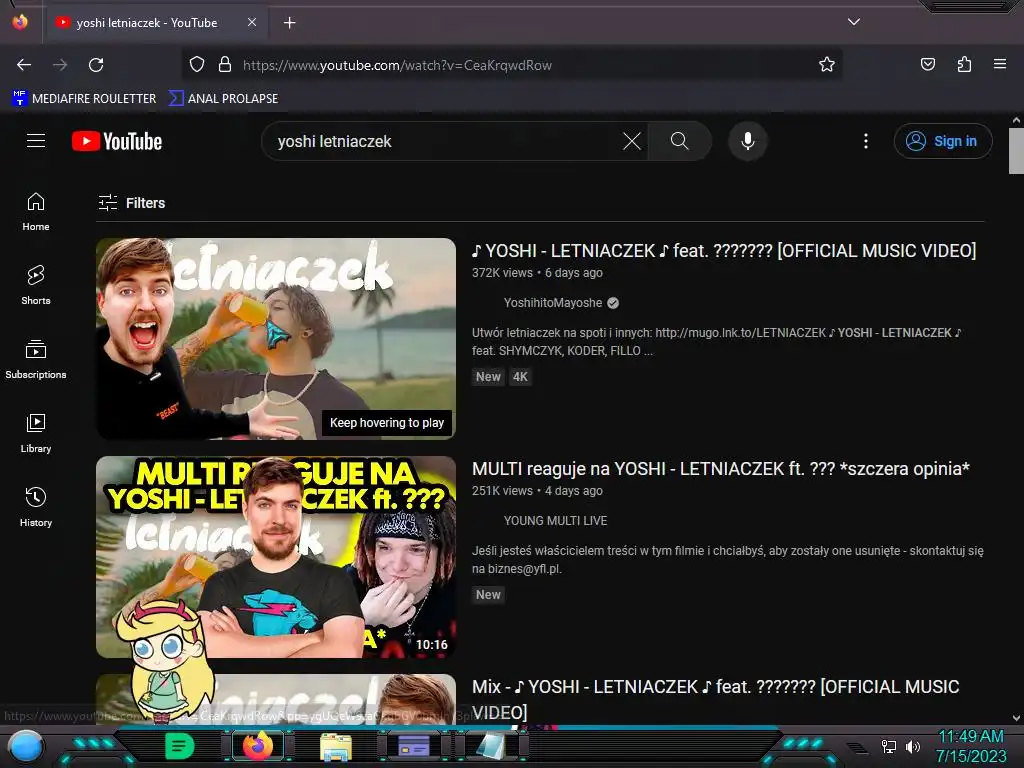Open MEDIAFIRE ROULETTER bookmark

coord(85,99)
